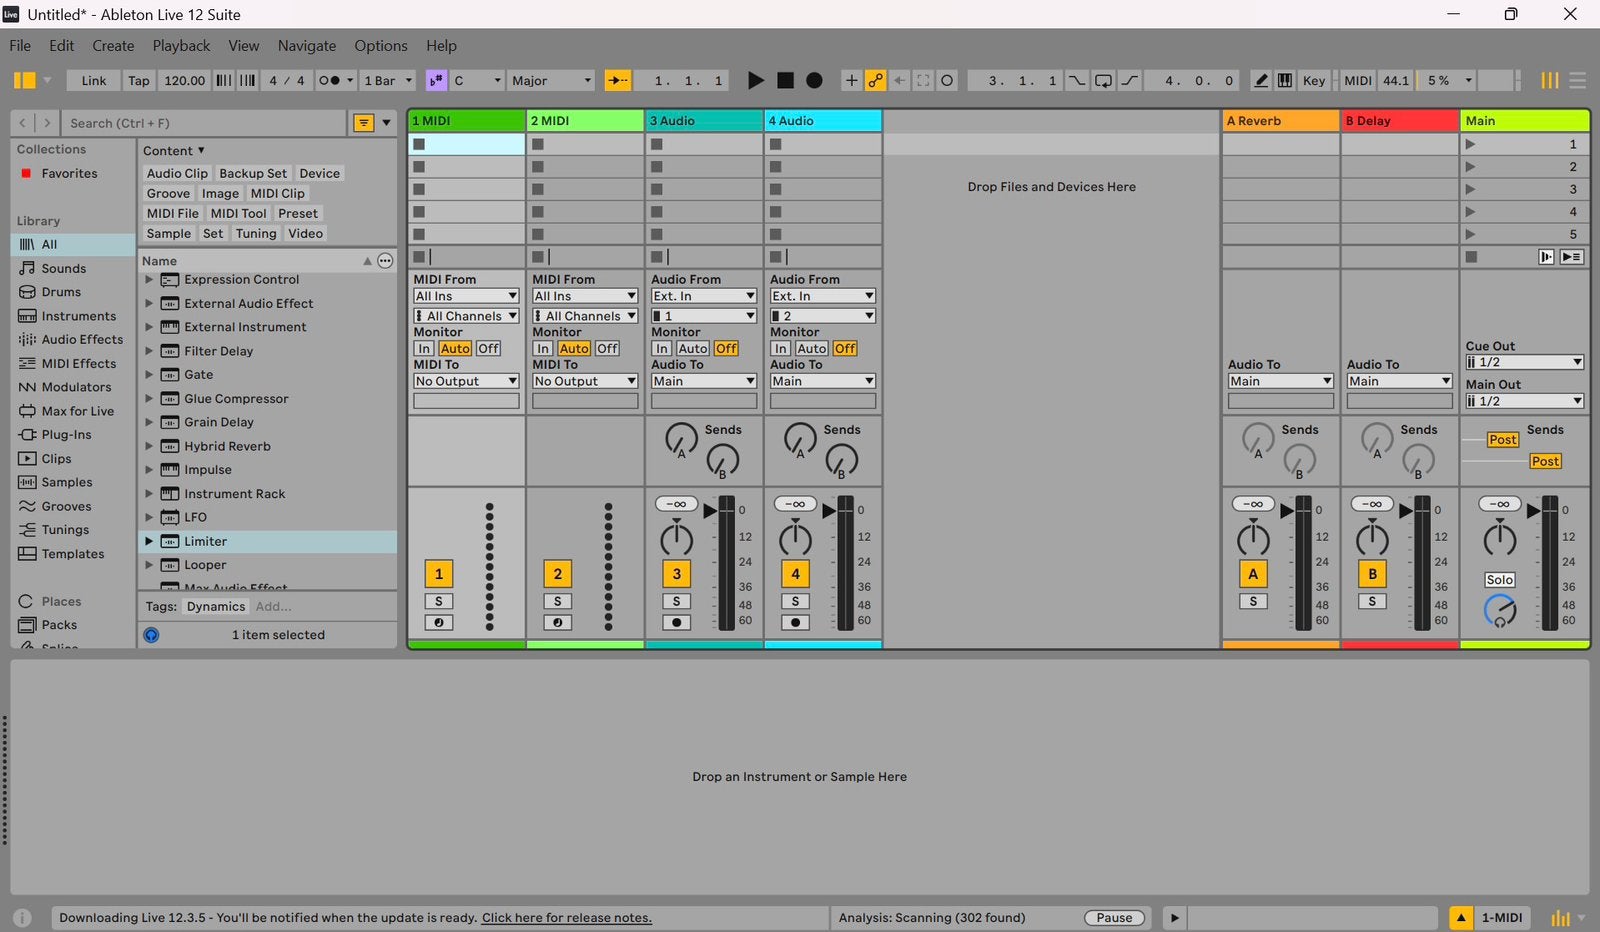
Task: Toggle track 1 MIDI activator button
Action: pos(439,574)
